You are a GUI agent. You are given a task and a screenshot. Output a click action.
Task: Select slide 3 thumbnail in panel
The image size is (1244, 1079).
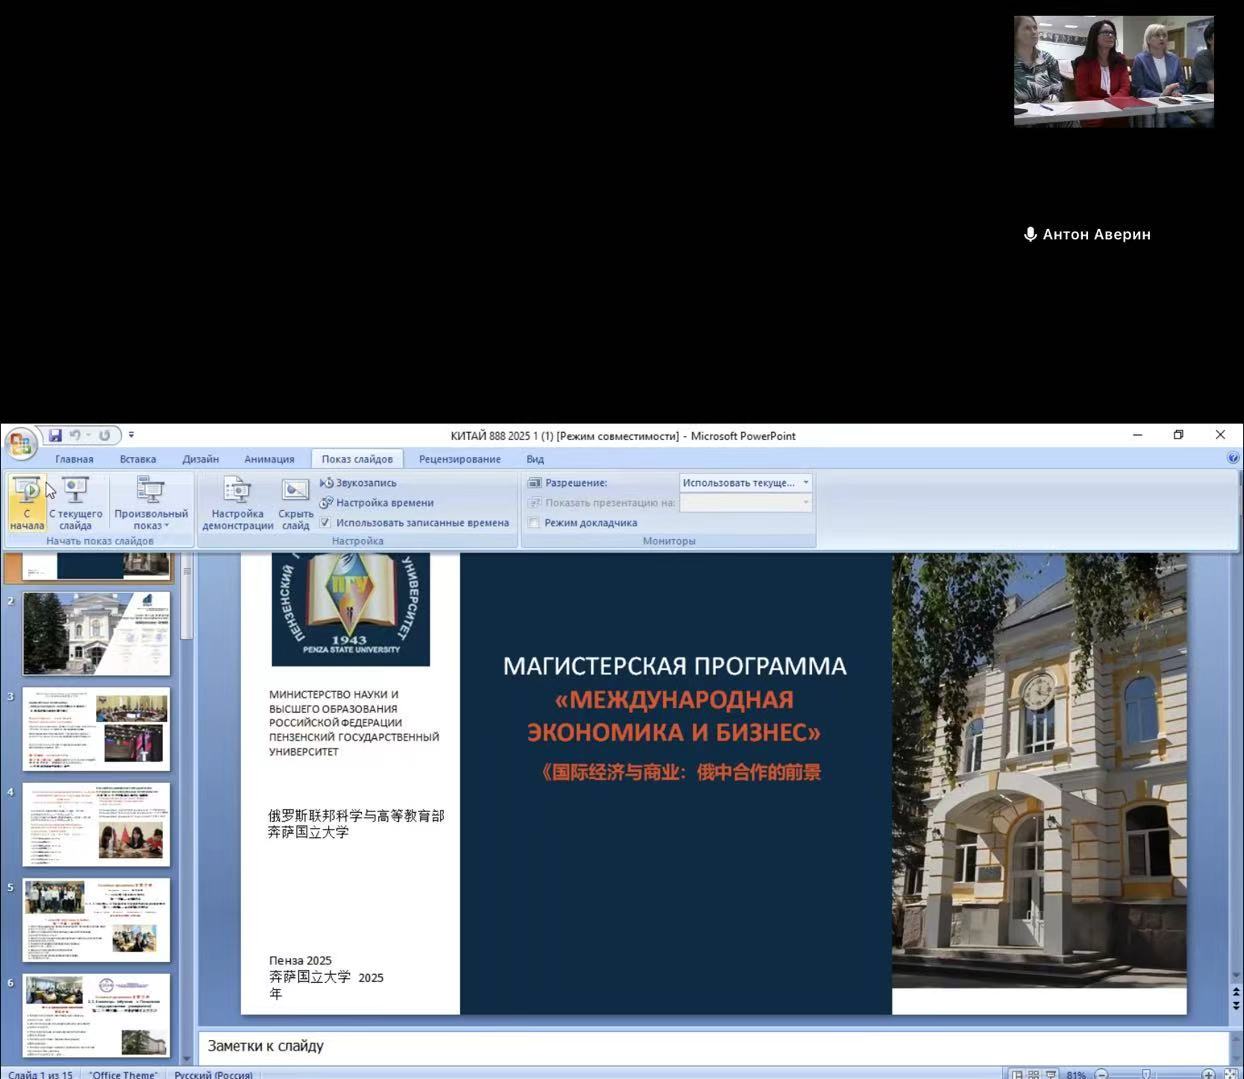click(x=97, y=729)
